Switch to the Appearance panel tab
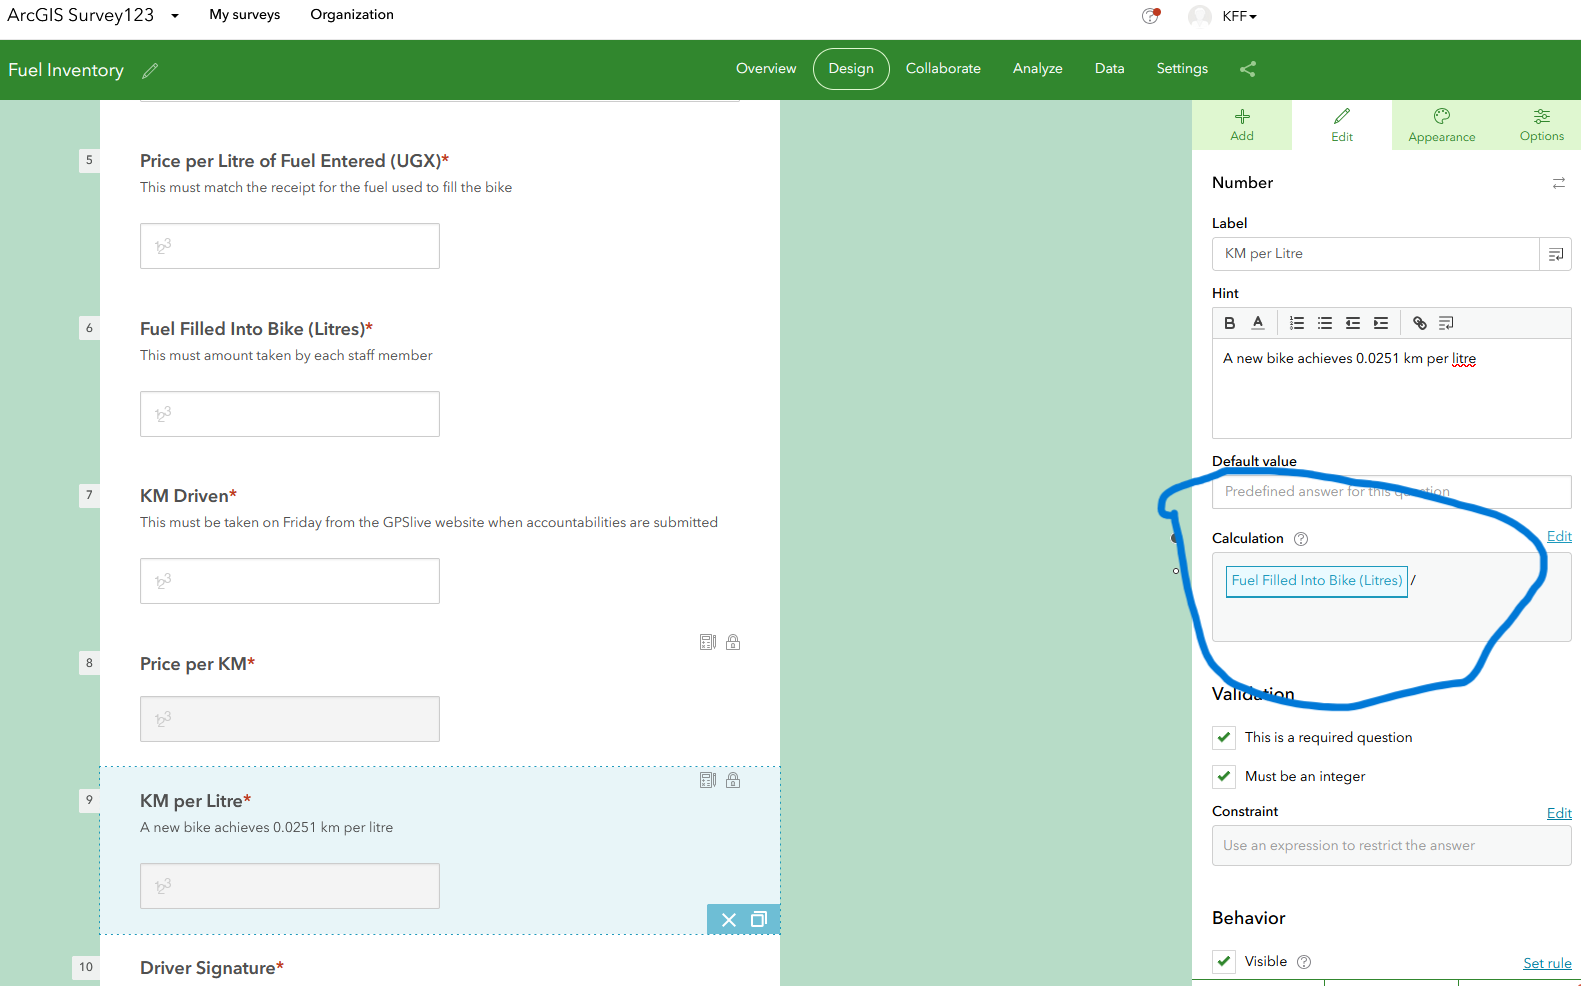The height and width of the screenshot is (986, 1581). coord(1442,125)
